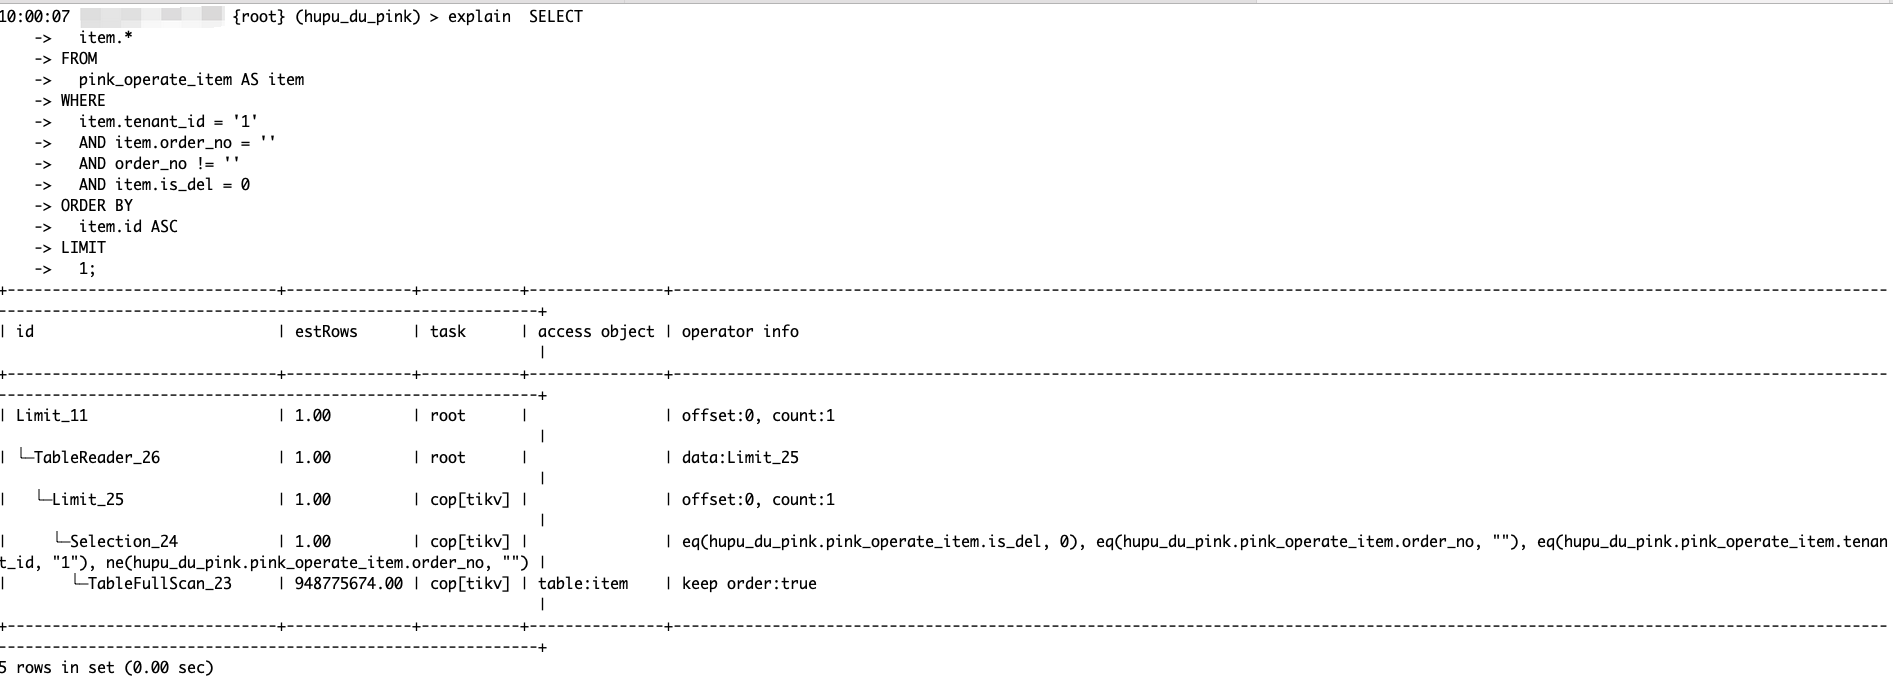Viewport: 1893px width, 682px height.
Task: Click the item.tenant_id = '1' condition
Action: (168, 121)
